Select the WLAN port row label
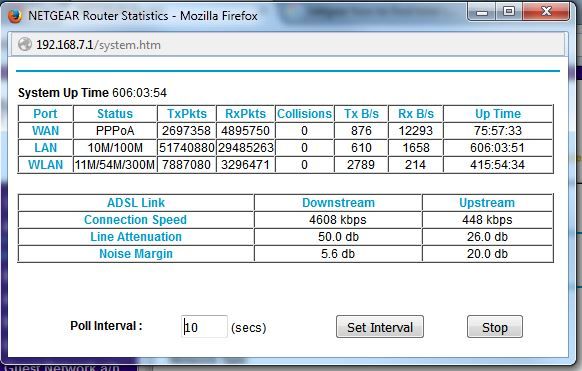 pyautogui.click(x=45, y=165)
